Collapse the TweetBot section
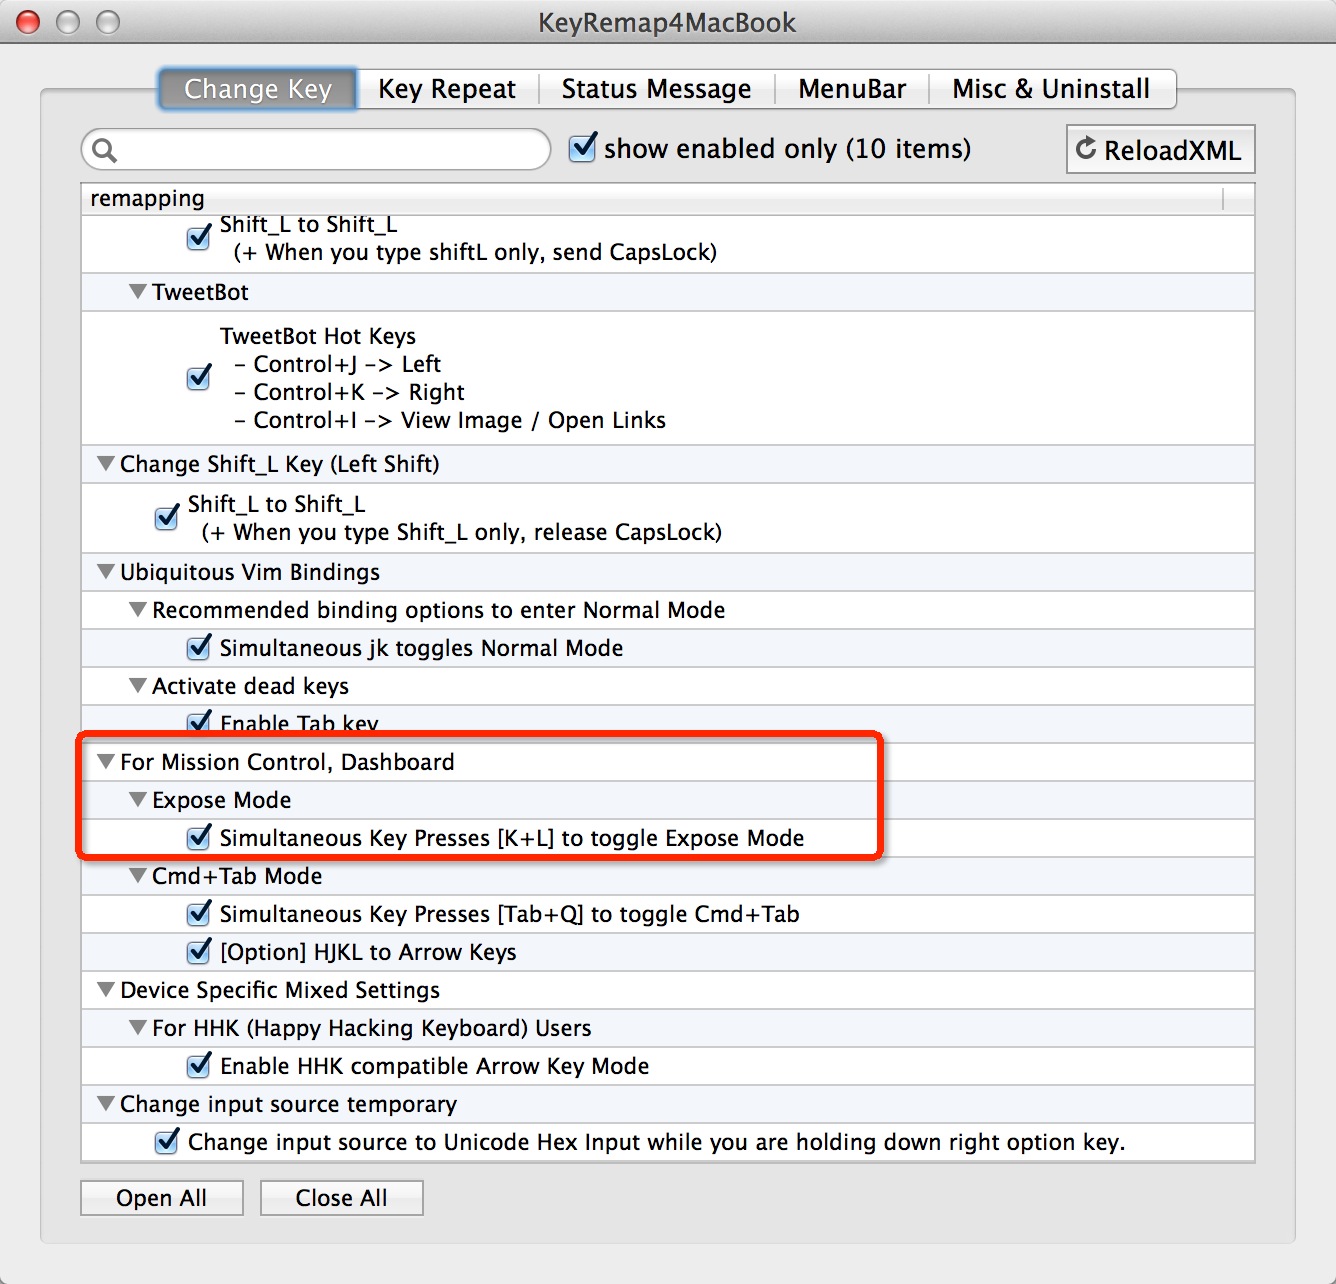The height and width of the screenshot is (1284, 1336). click(138, 292)
